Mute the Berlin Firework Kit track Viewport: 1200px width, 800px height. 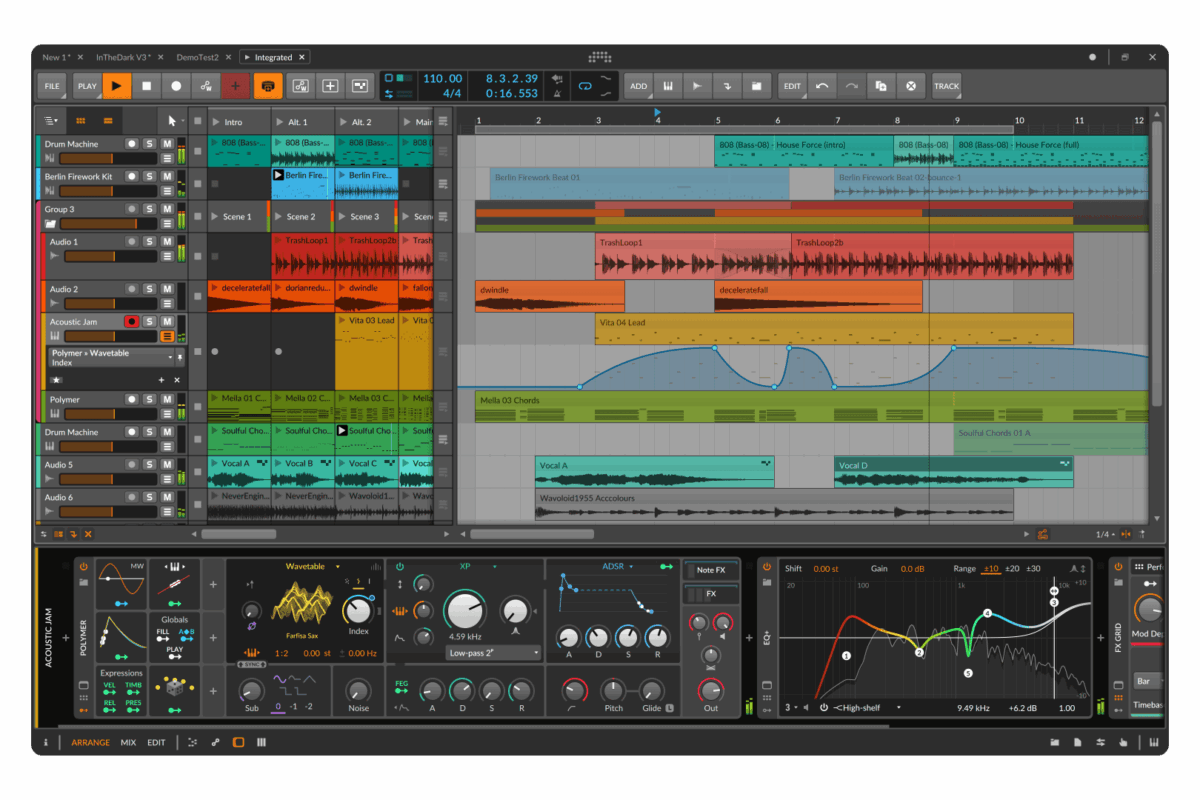168,176
